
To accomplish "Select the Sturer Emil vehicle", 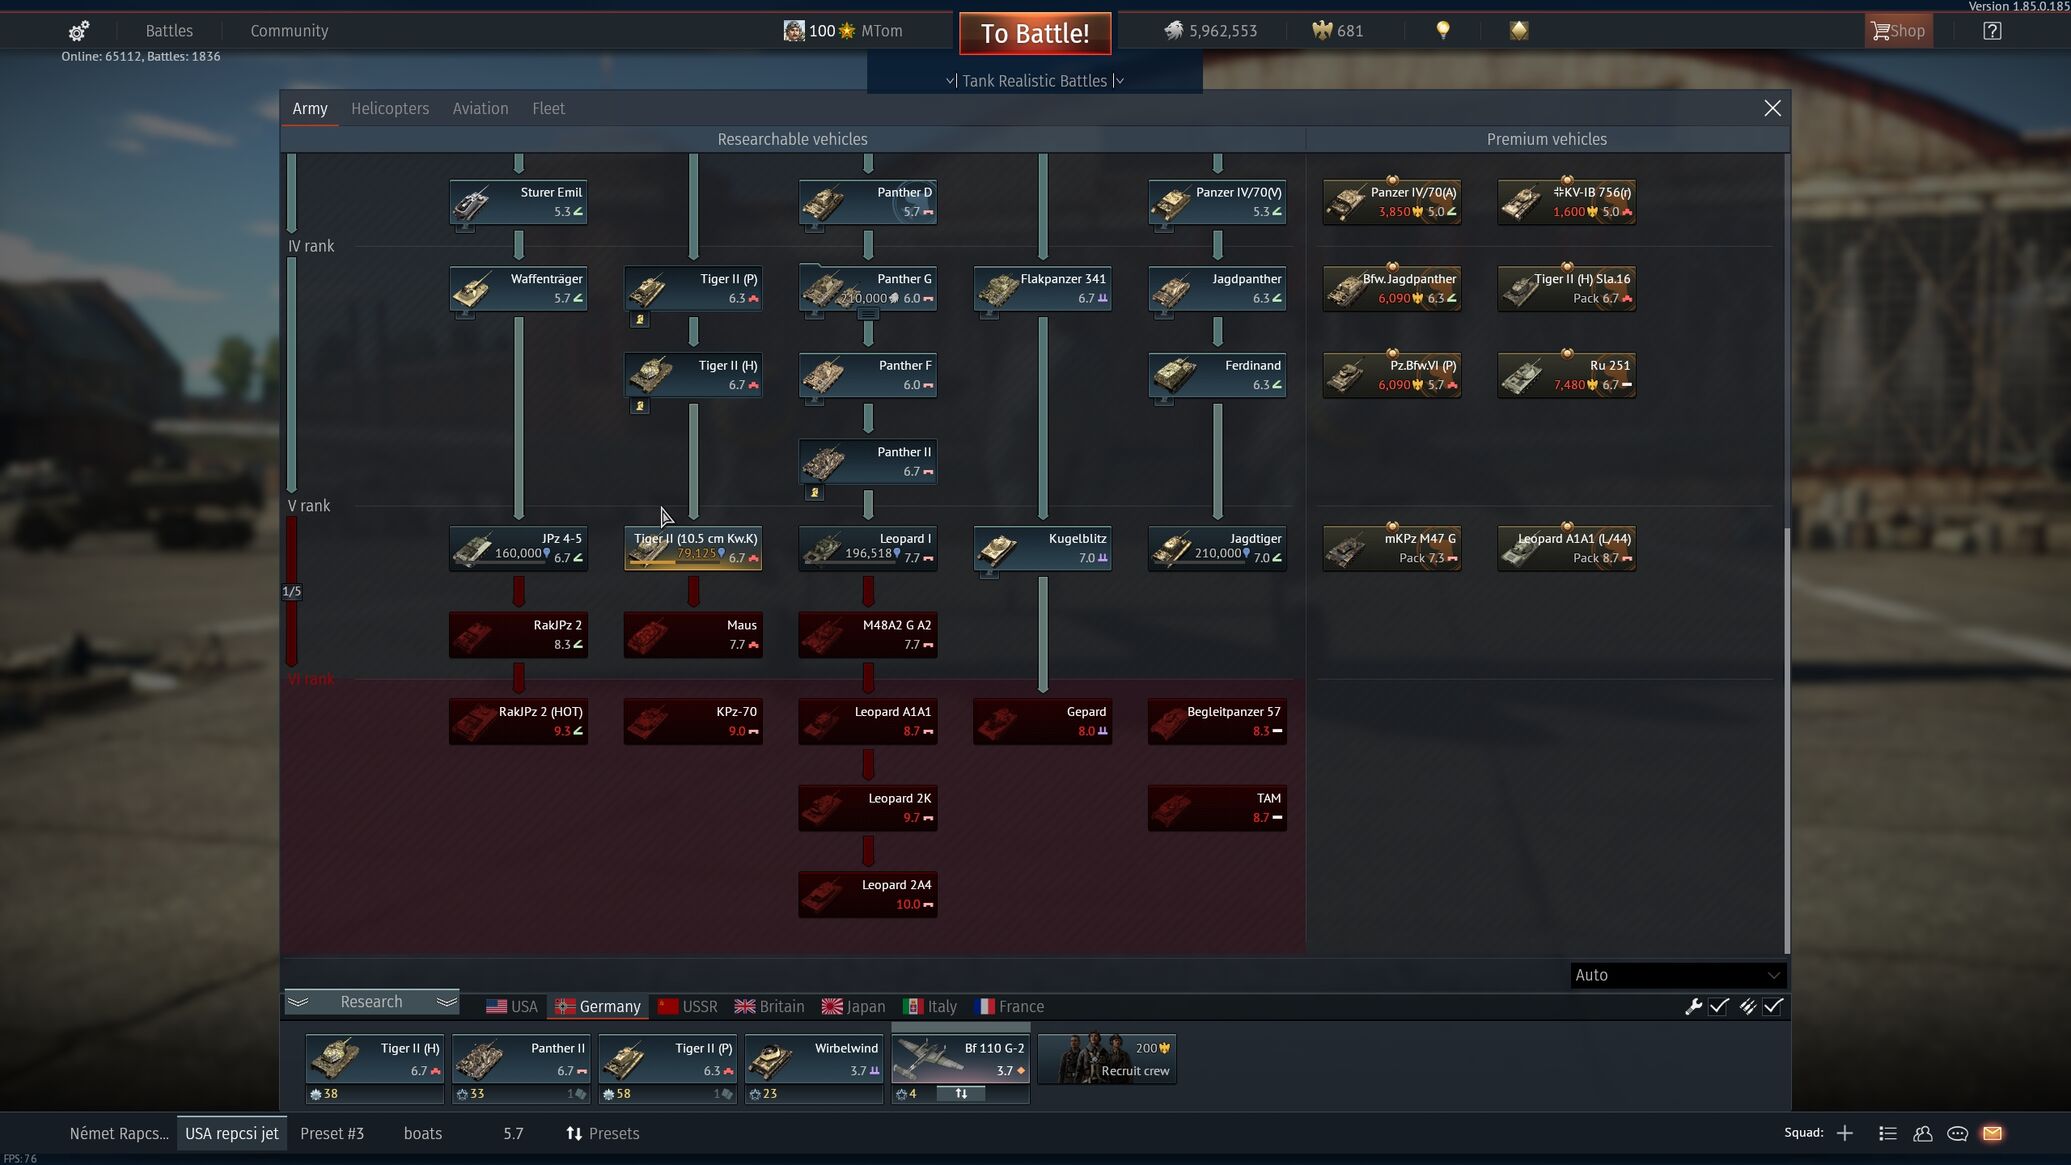I will tap(518, 202).
